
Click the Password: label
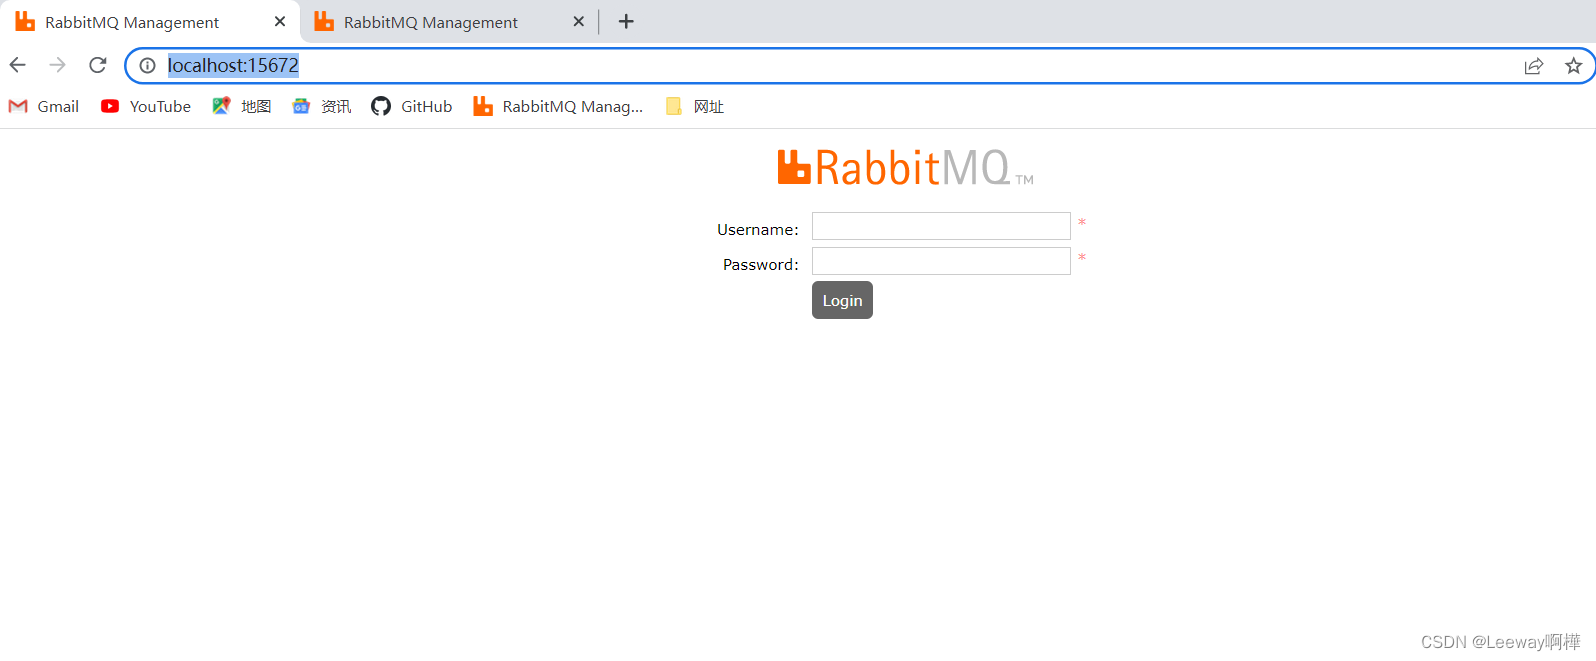point(761,265)
